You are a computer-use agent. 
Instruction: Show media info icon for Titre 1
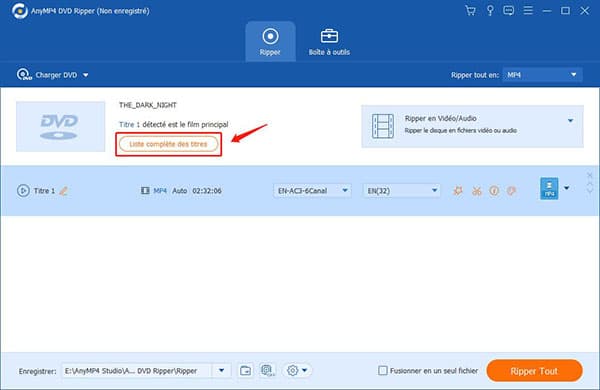point(494,191)
